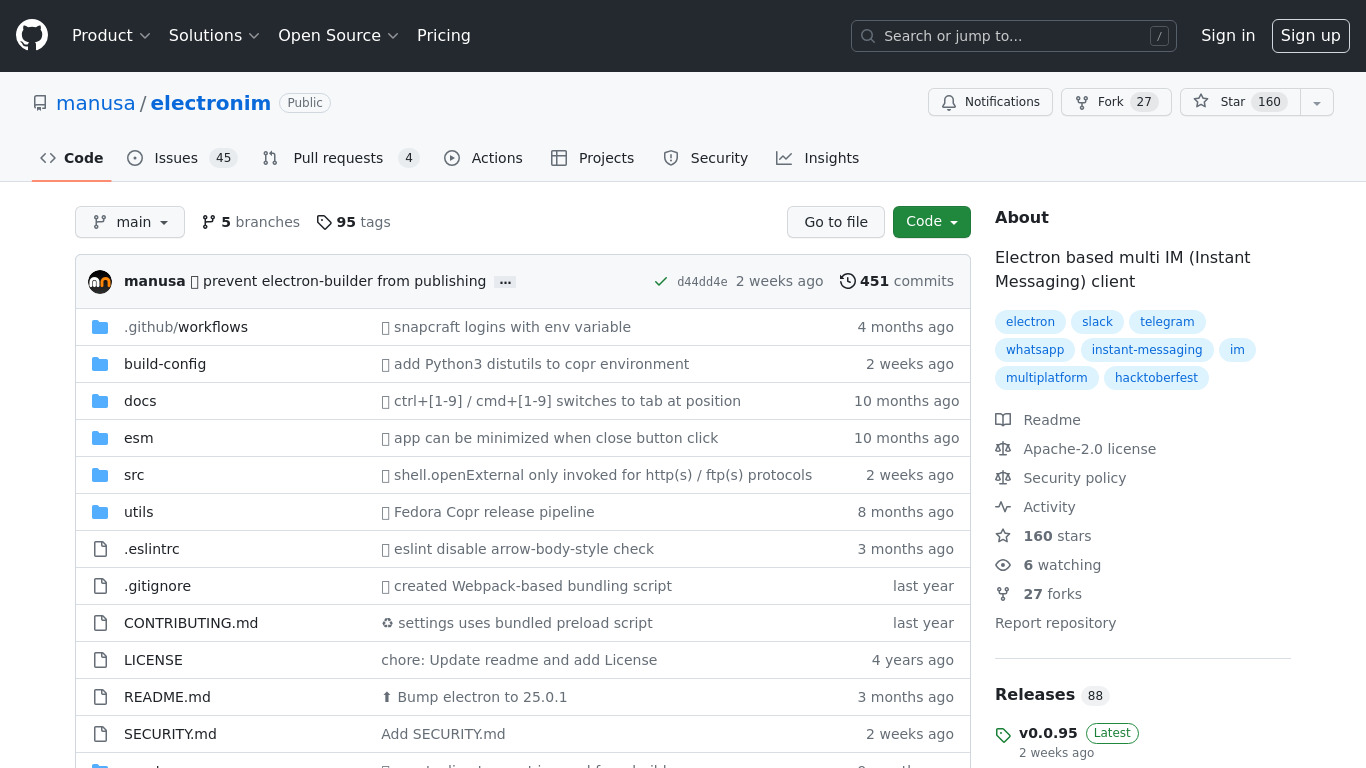Click the Sign in link

coord(1228,36)
